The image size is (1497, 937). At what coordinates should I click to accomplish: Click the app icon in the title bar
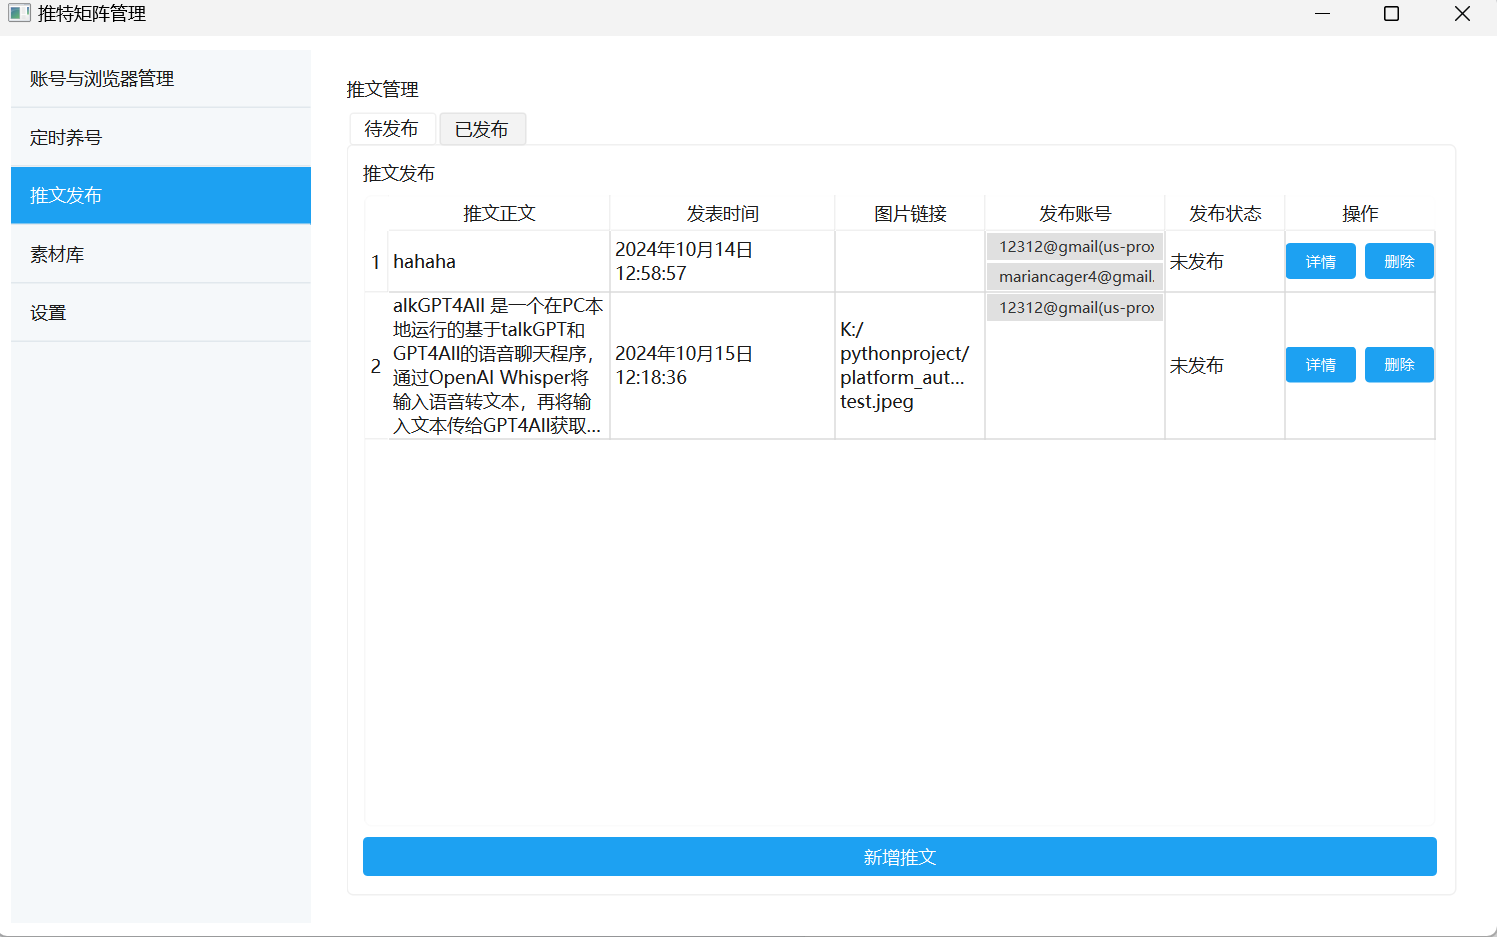19,13
